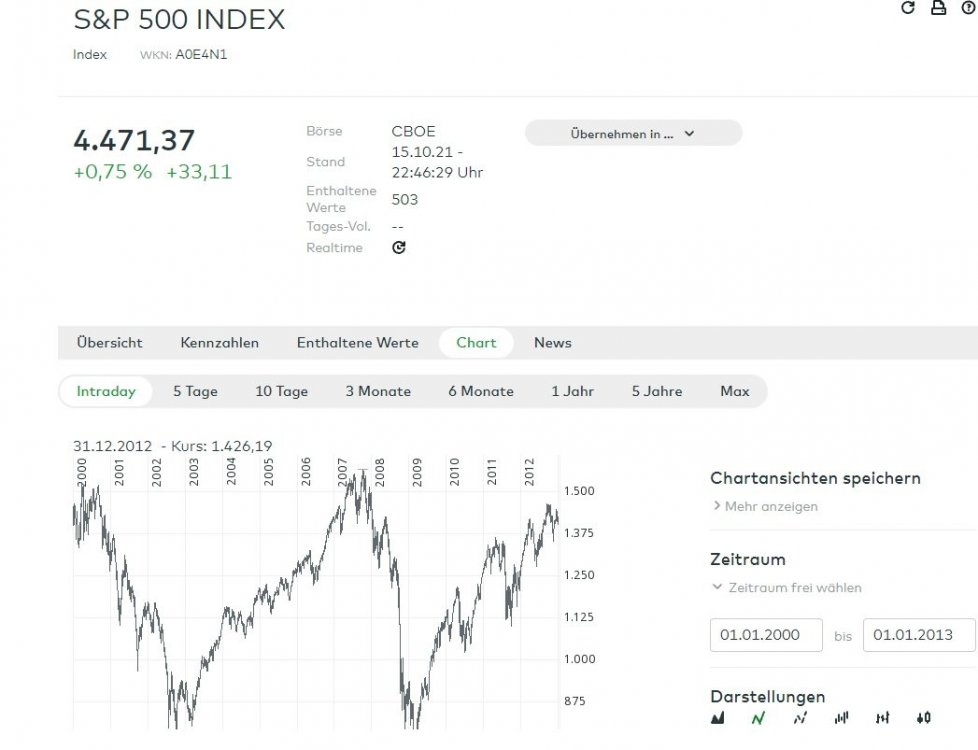
Task: Select the dashed line chart style
Action: click(x=799, y=718)
